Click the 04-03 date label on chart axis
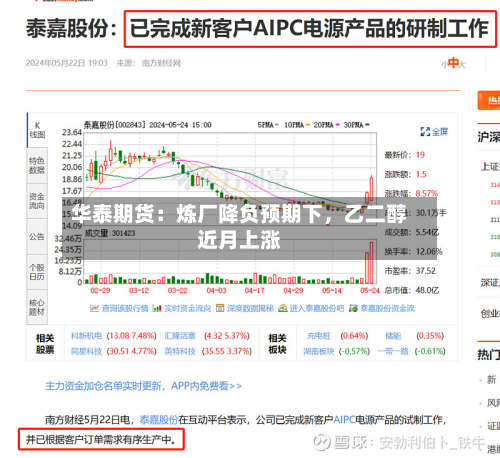The width and height of the screenshot is (500, 458). [216, 291]
